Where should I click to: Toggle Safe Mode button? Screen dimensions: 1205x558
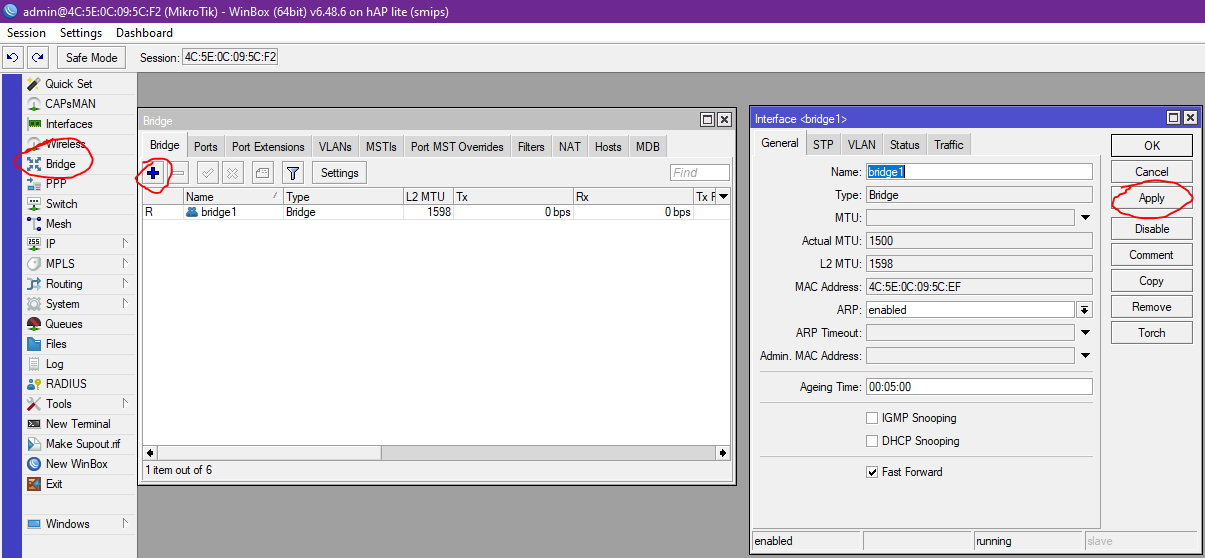92,57
